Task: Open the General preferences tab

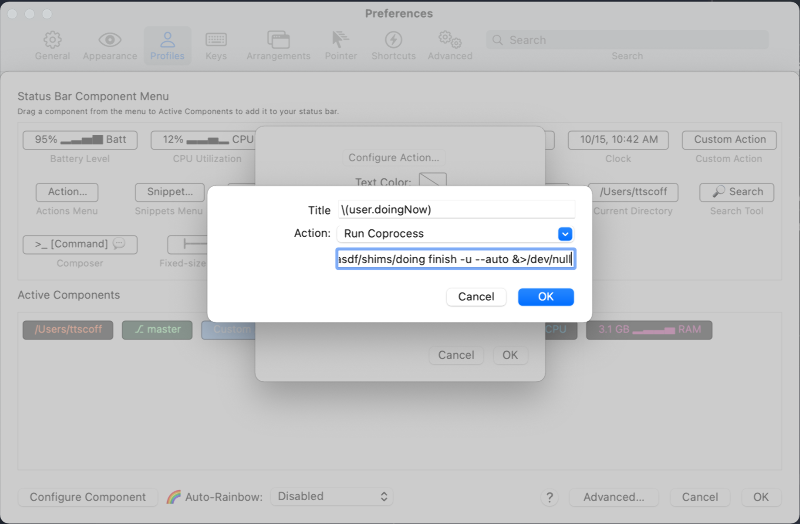Action: 52,45
